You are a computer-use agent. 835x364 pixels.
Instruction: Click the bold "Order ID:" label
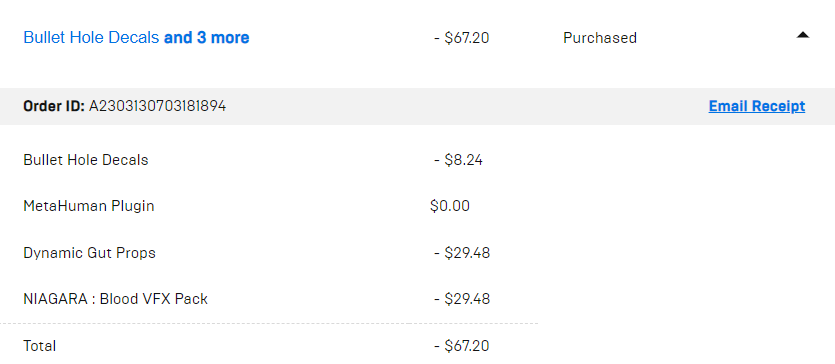pyautogui.click(x=54, y=106)
